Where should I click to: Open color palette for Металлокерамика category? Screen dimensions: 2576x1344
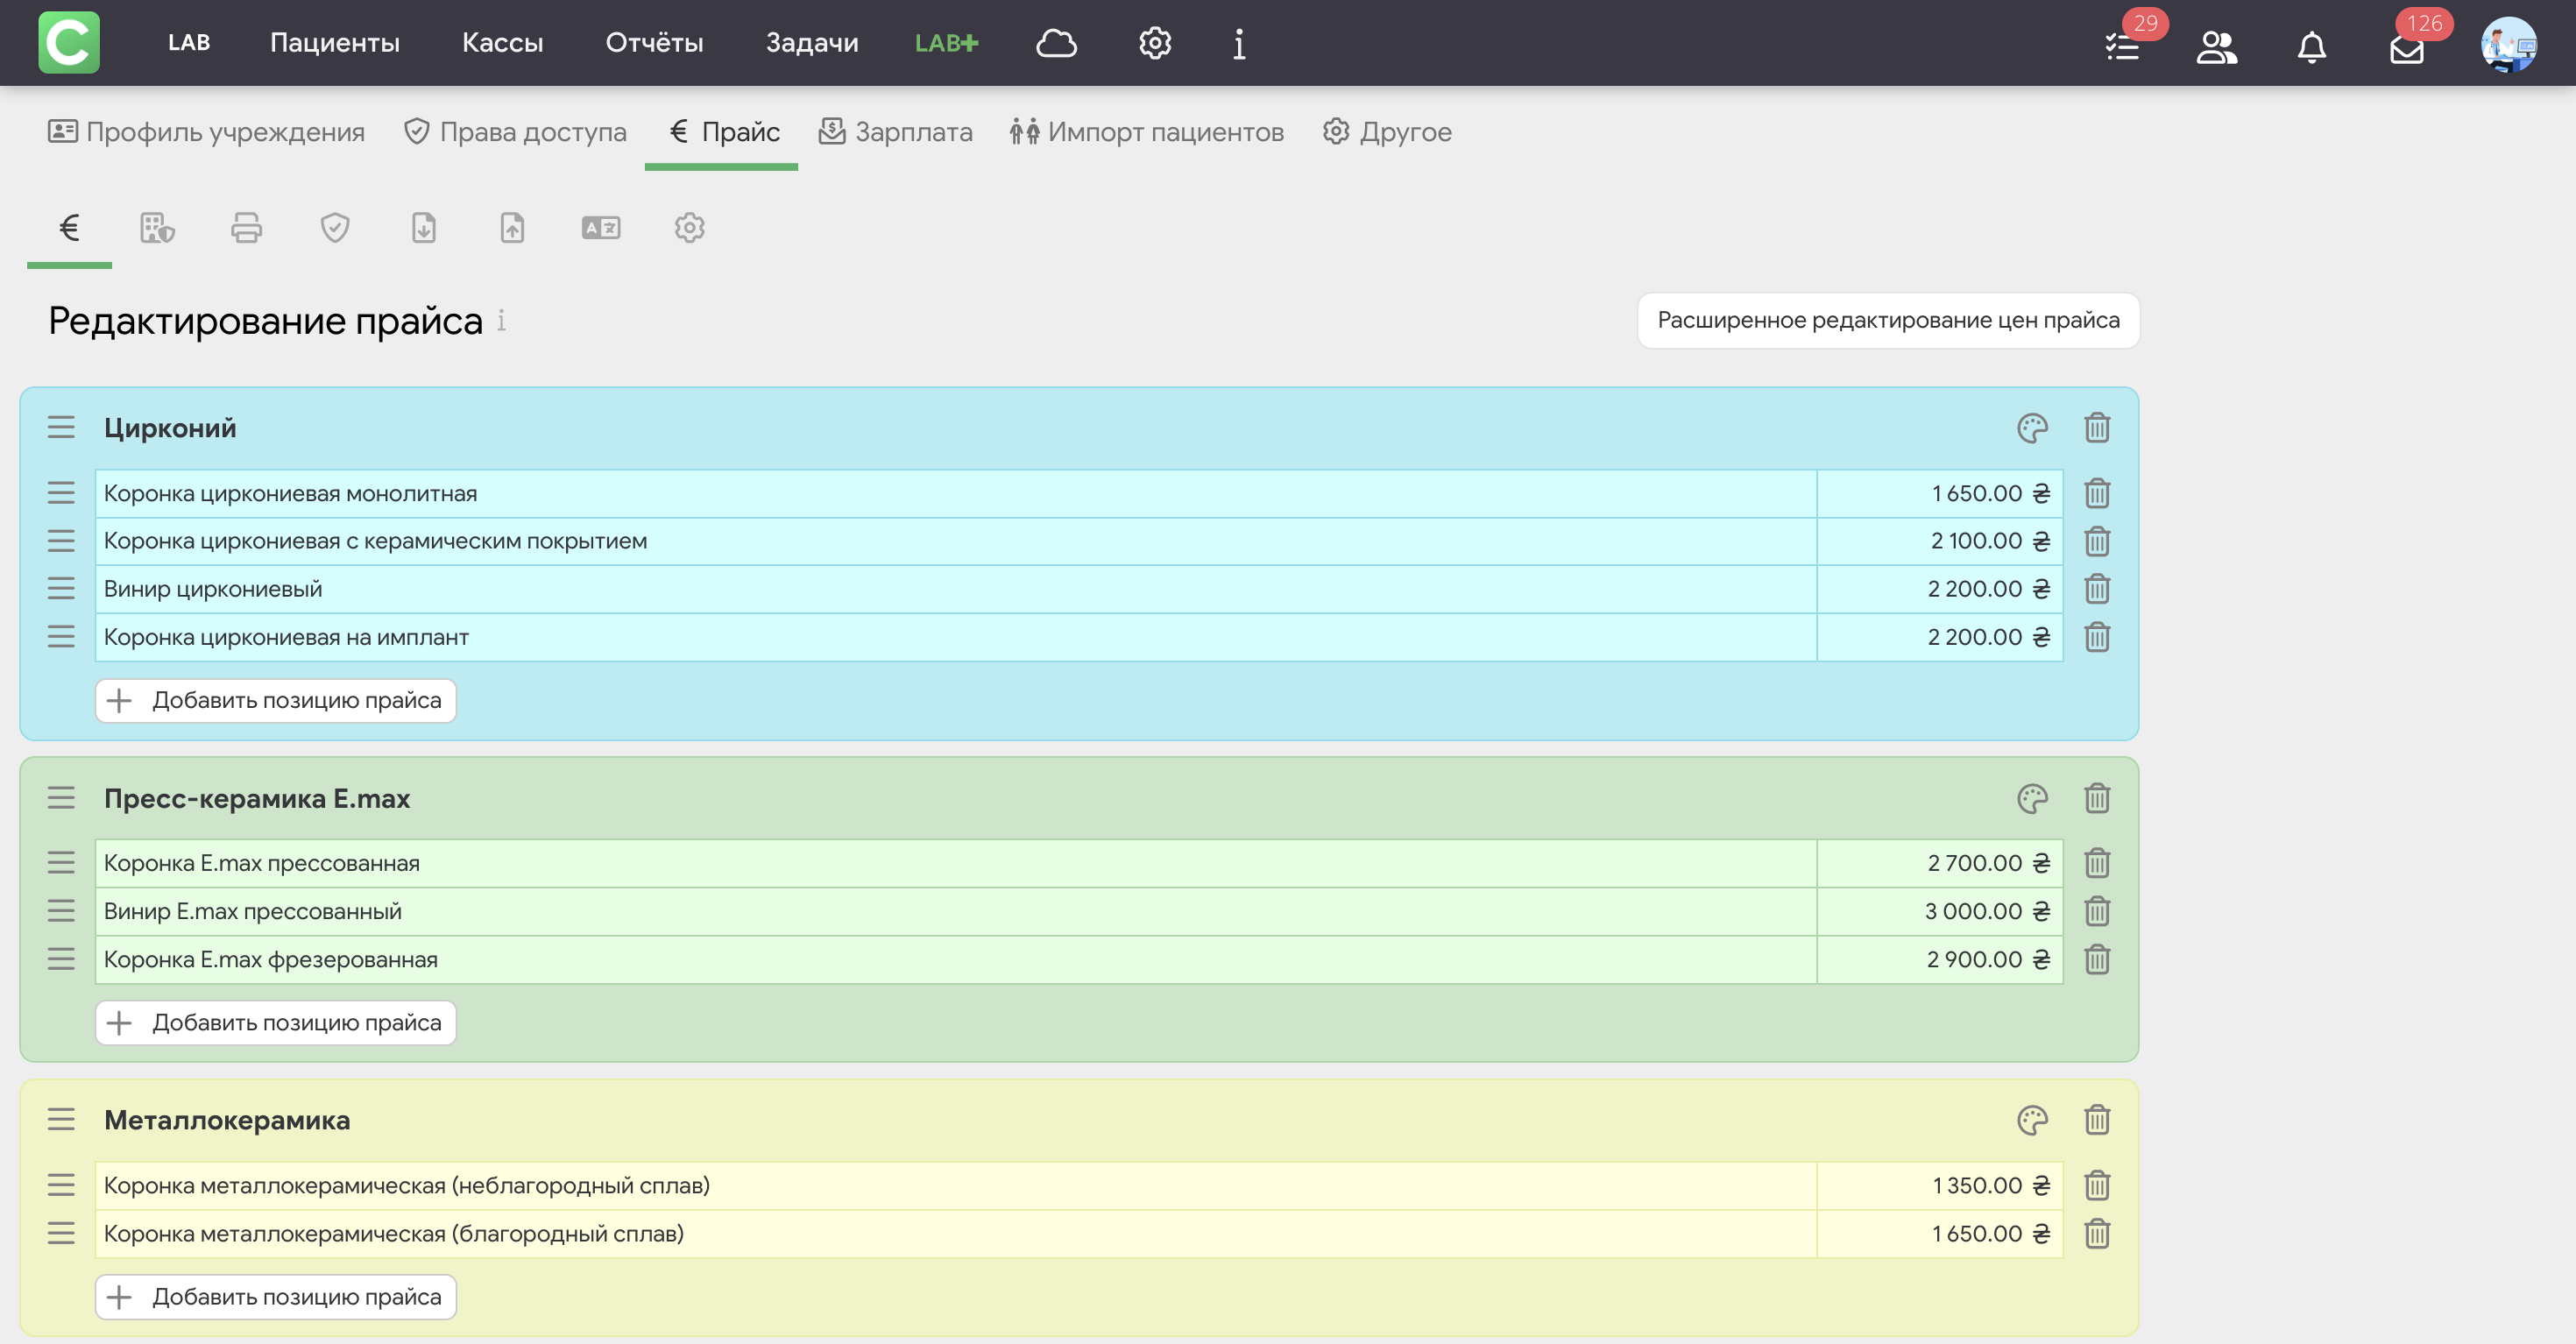(x=2032, y=1120)
